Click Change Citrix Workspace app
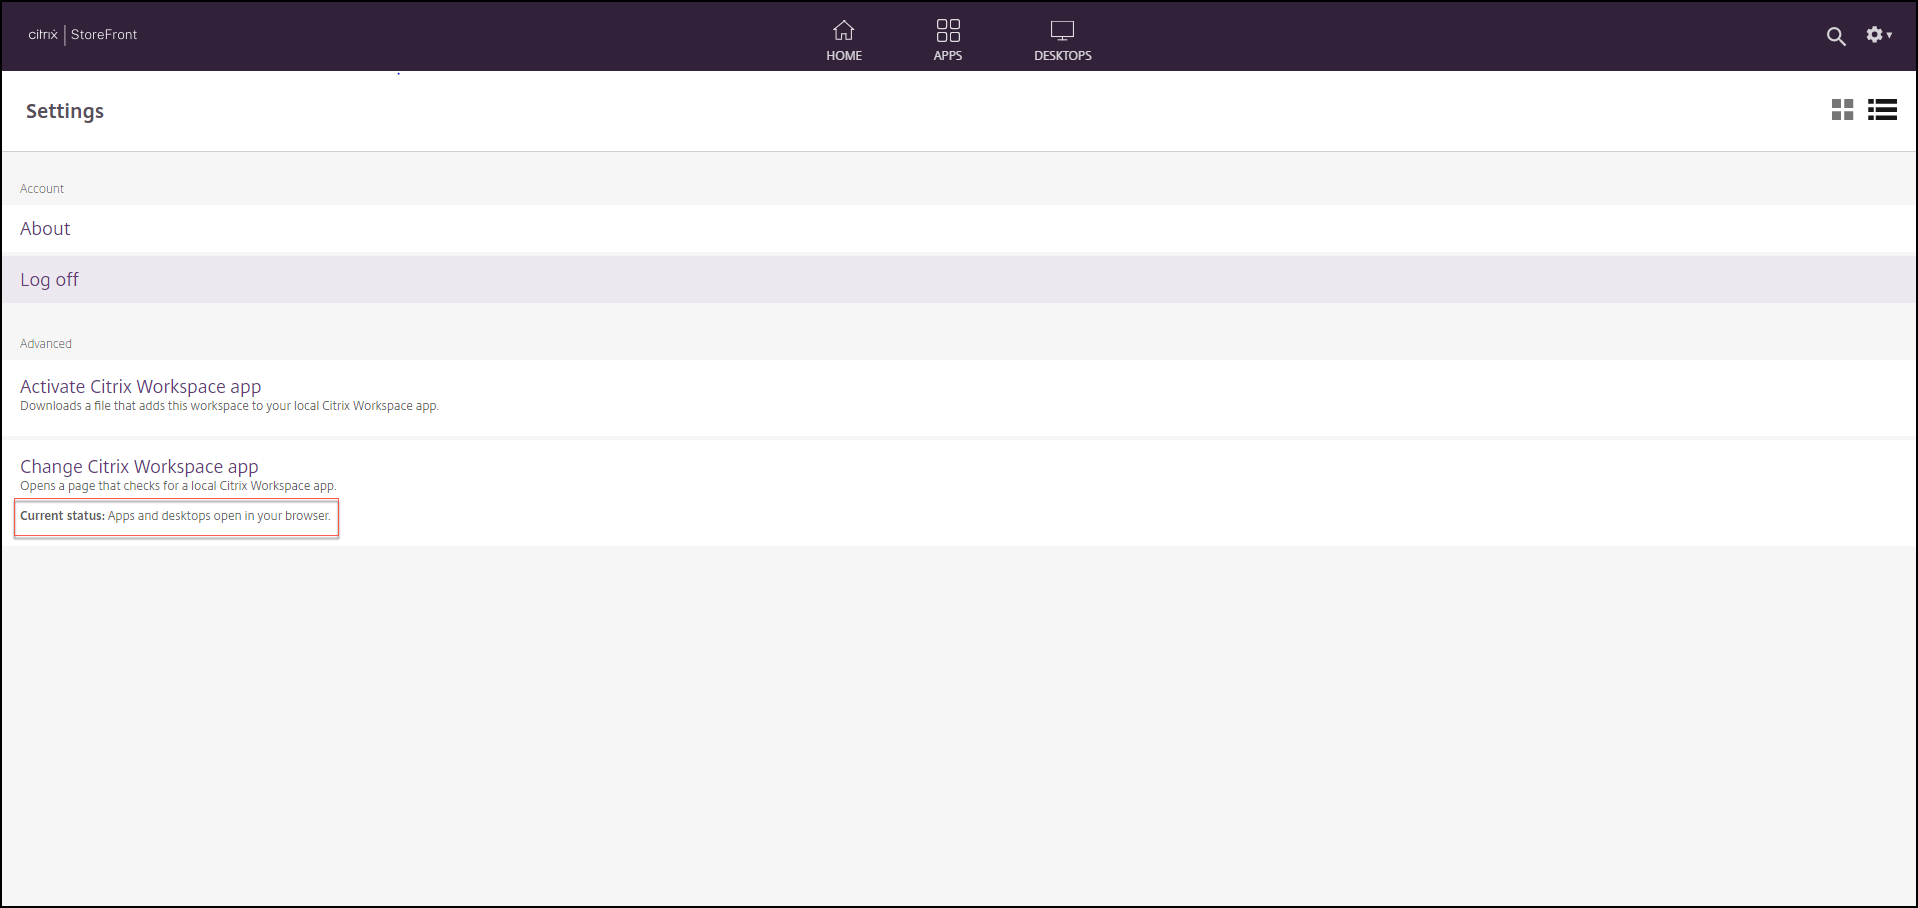Viewport: 1918px width, 908px height. click(x=139, y=467)
